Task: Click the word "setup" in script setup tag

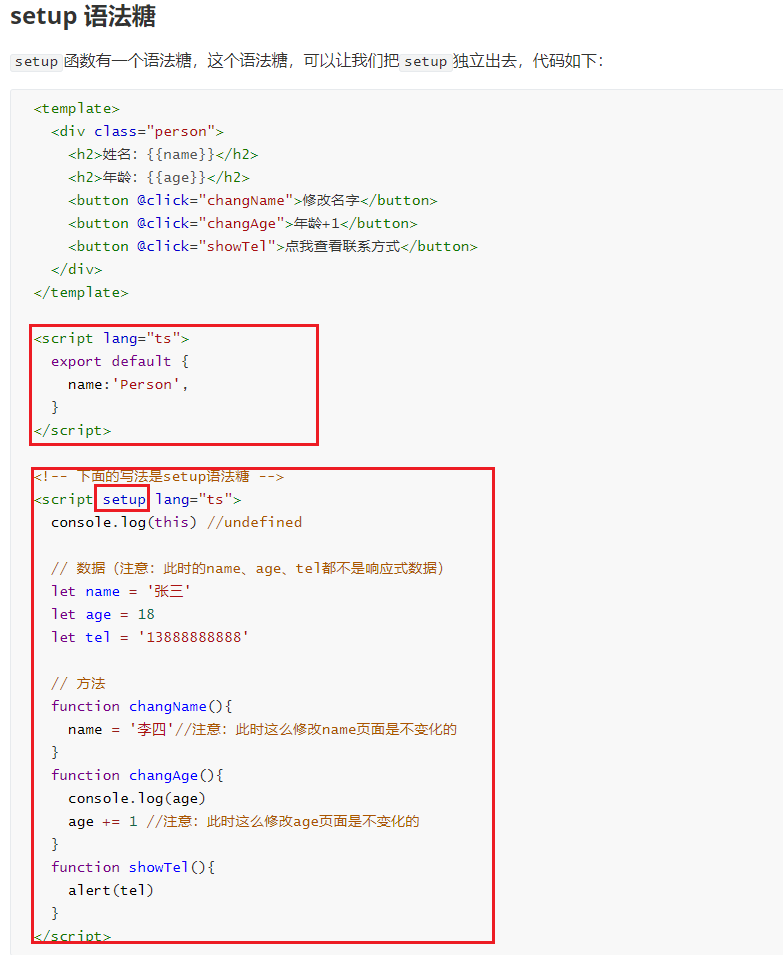Action: tap(124, 499)
